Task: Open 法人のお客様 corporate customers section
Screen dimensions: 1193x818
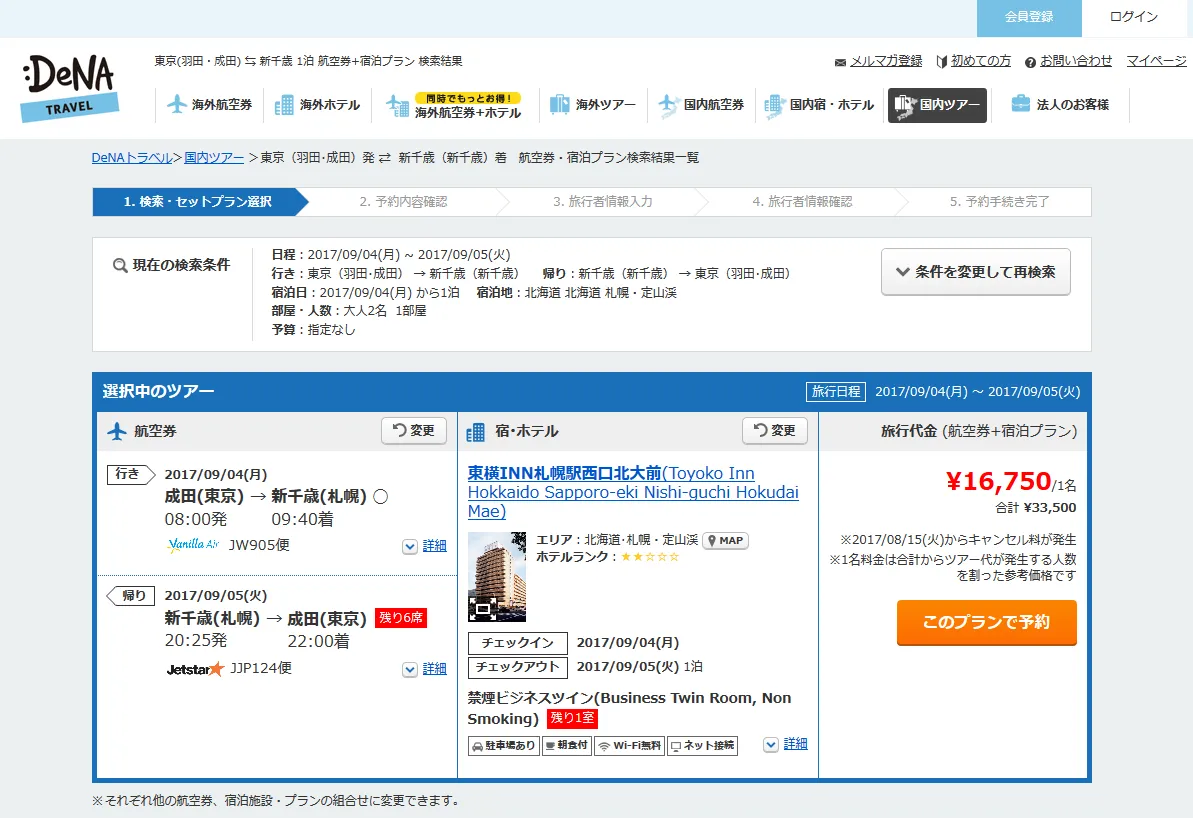Action: 1060,105
